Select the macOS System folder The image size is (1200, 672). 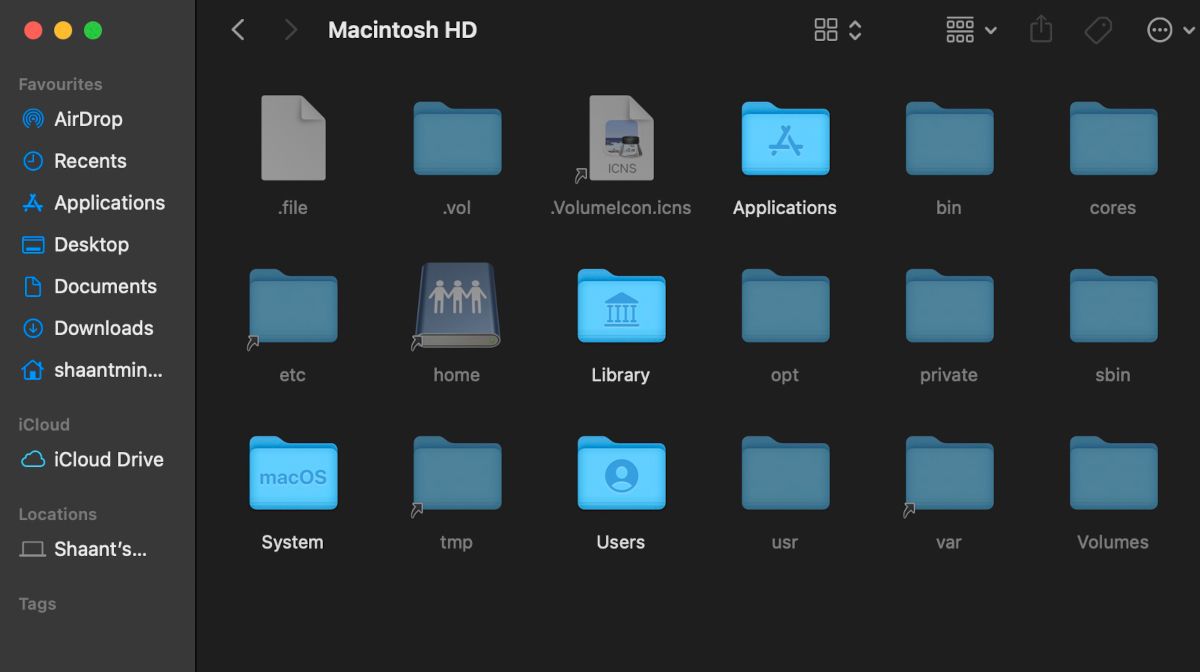coord(293,474)
